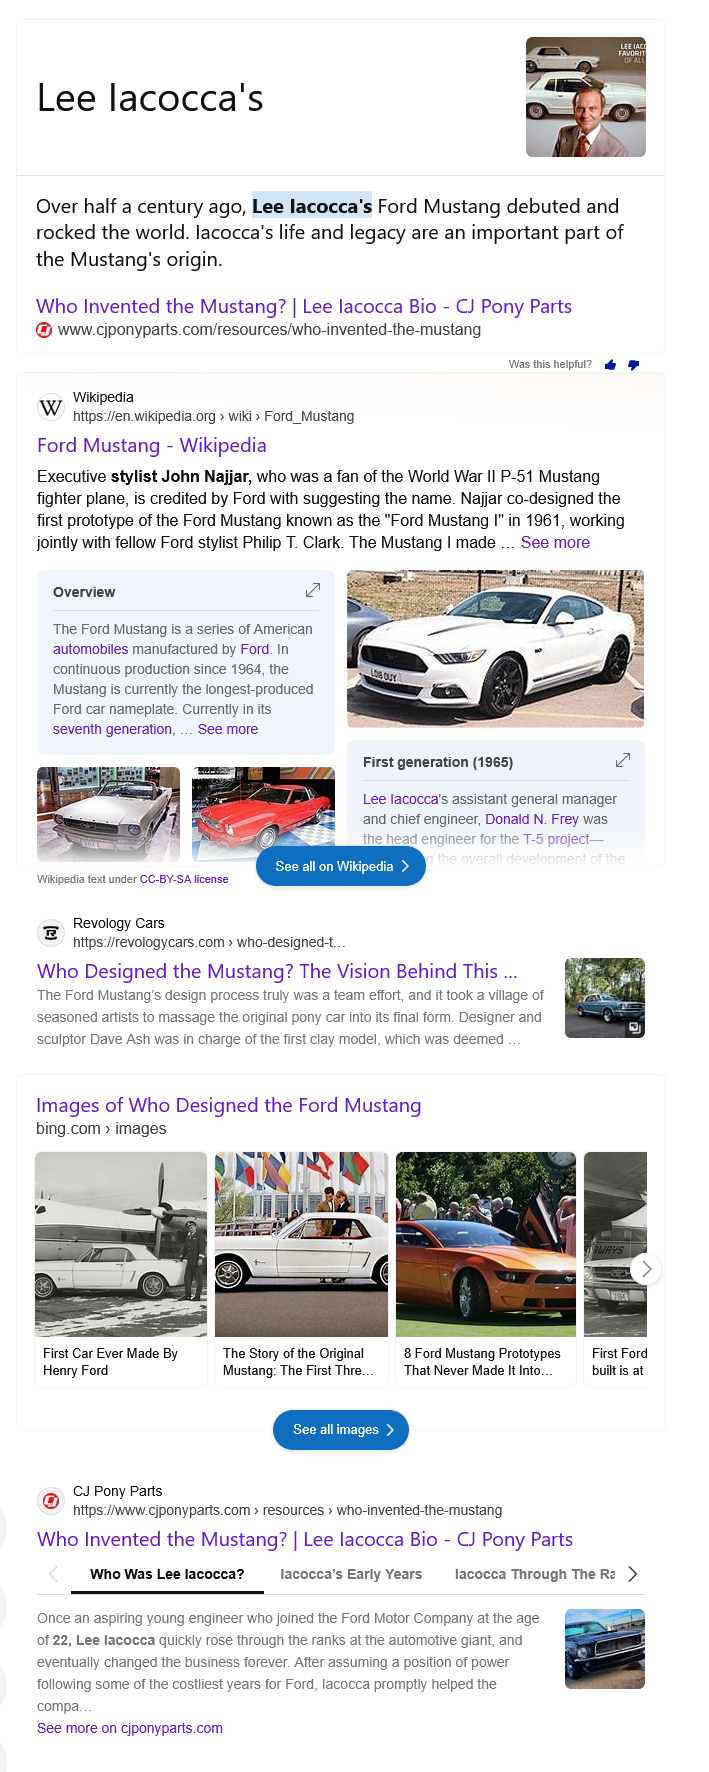Expand the Overview card with arrow icon
Screen dimensions: 709x1772
tap(313, 590)
